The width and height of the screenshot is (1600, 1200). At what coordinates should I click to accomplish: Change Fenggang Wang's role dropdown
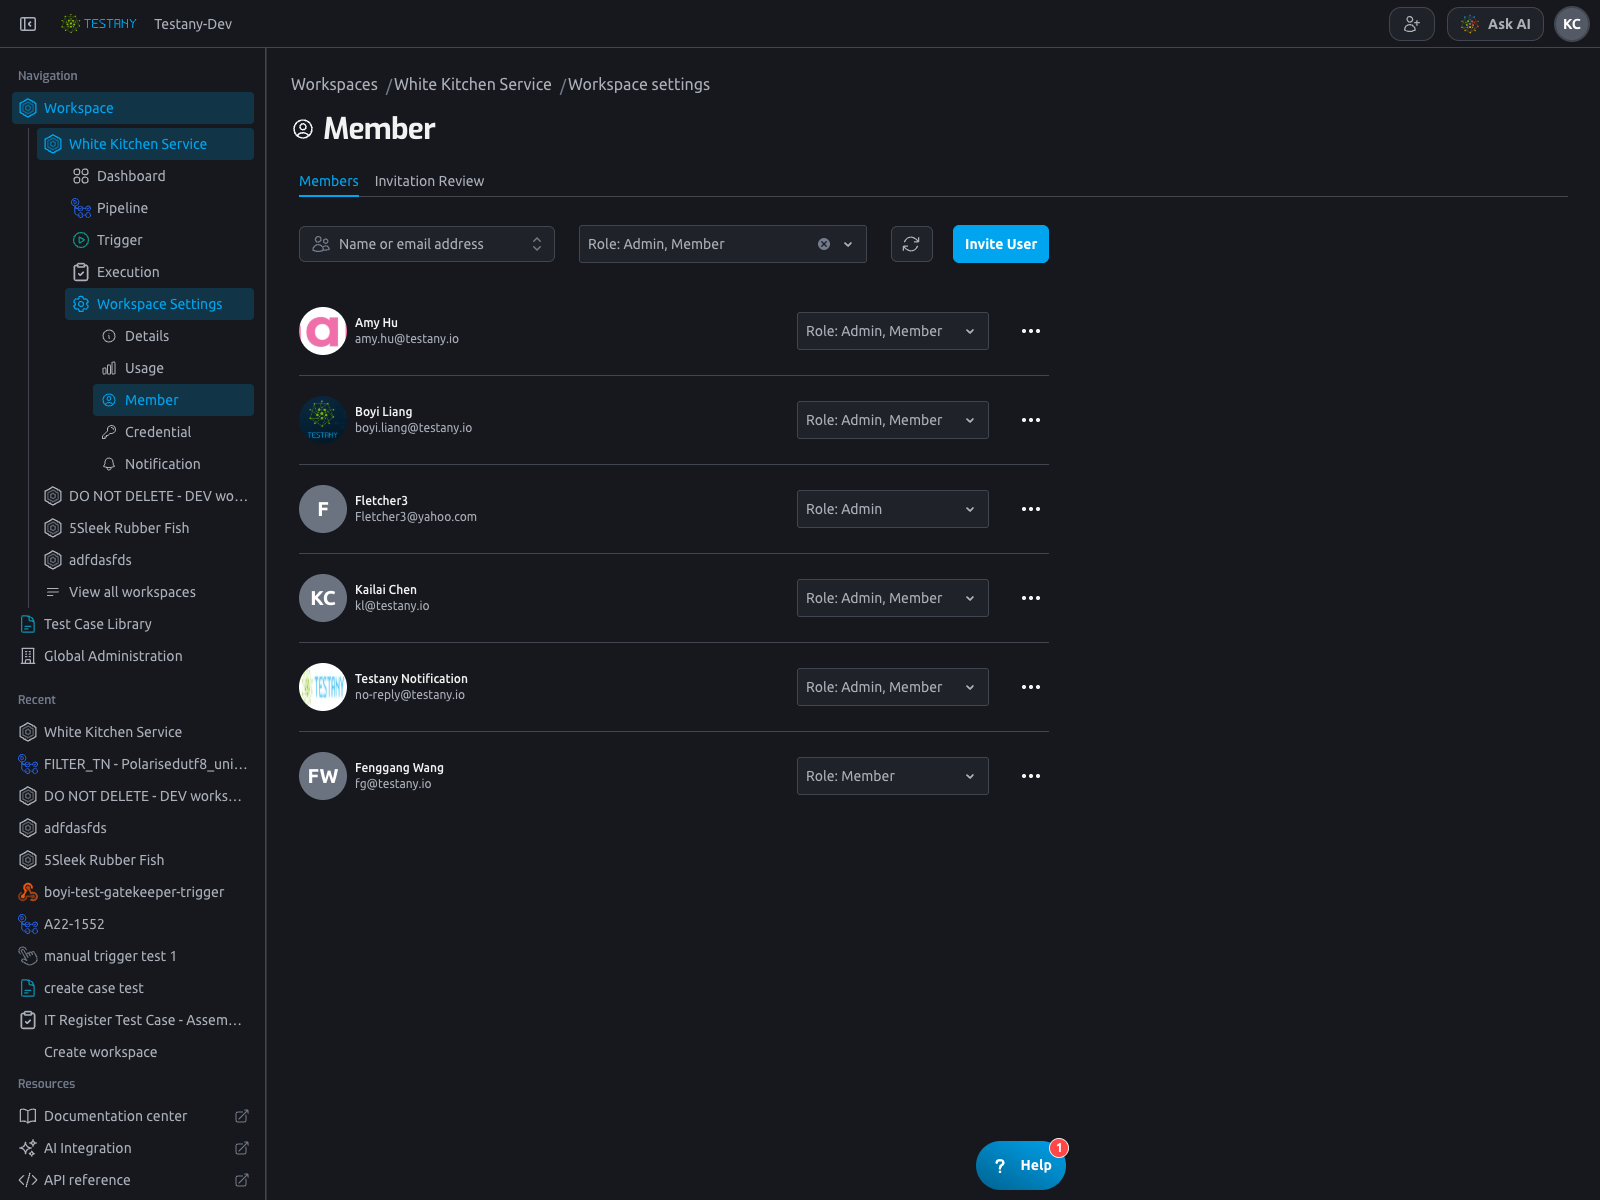[x=893, y=776]
